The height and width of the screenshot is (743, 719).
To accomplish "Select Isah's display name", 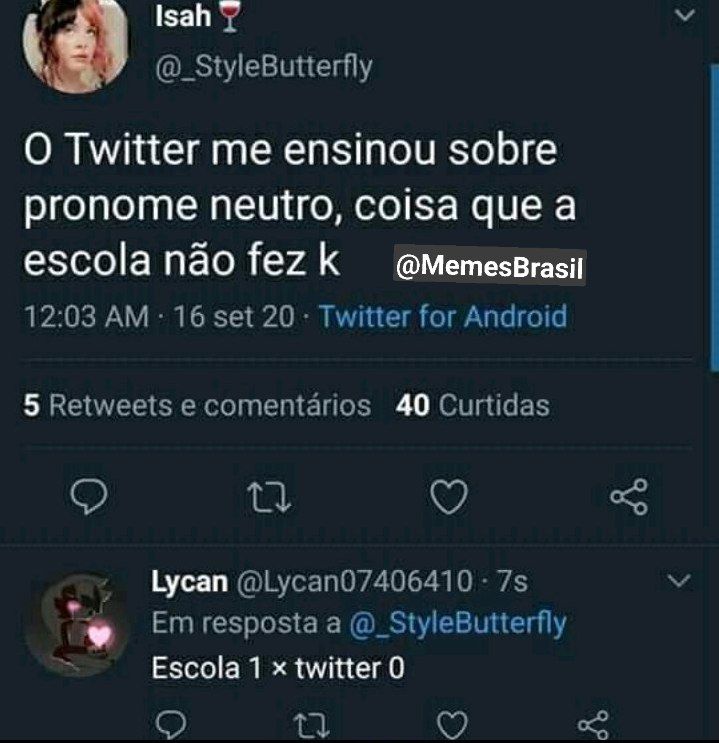I will (x=183, y=16).
